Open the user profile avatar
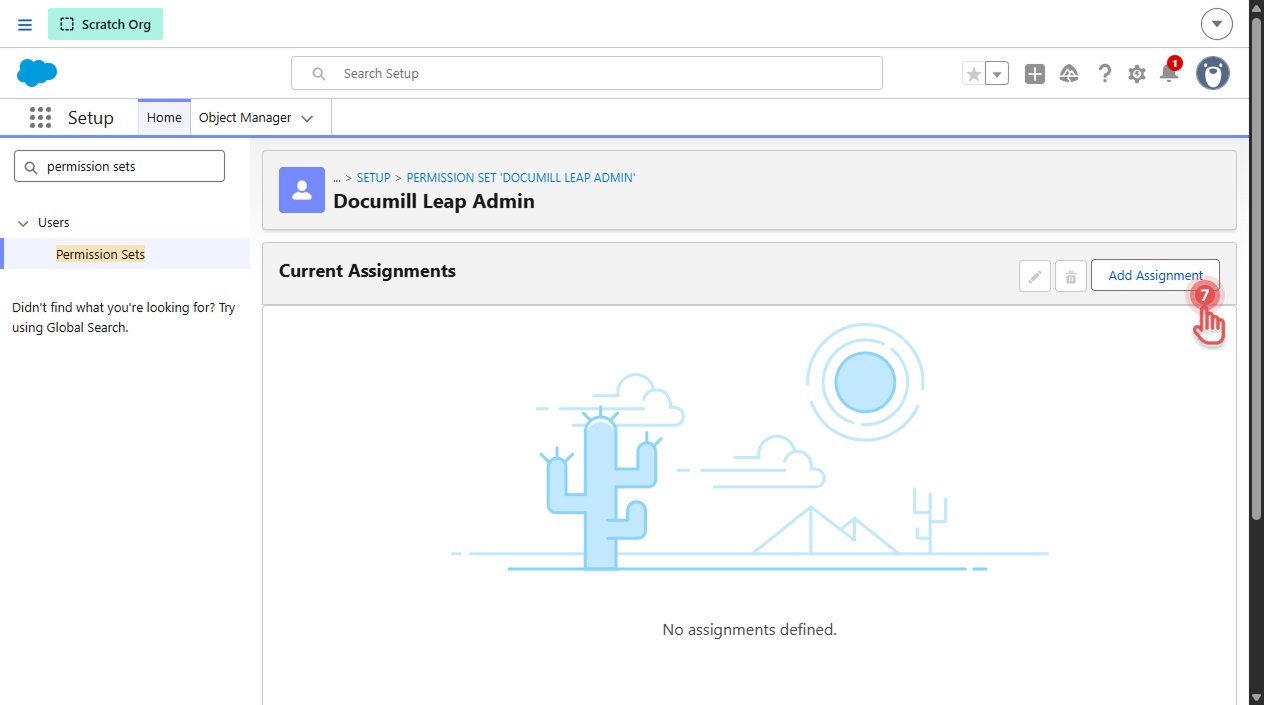Screen dimensions: 1264x705 tap(1213, 73)
